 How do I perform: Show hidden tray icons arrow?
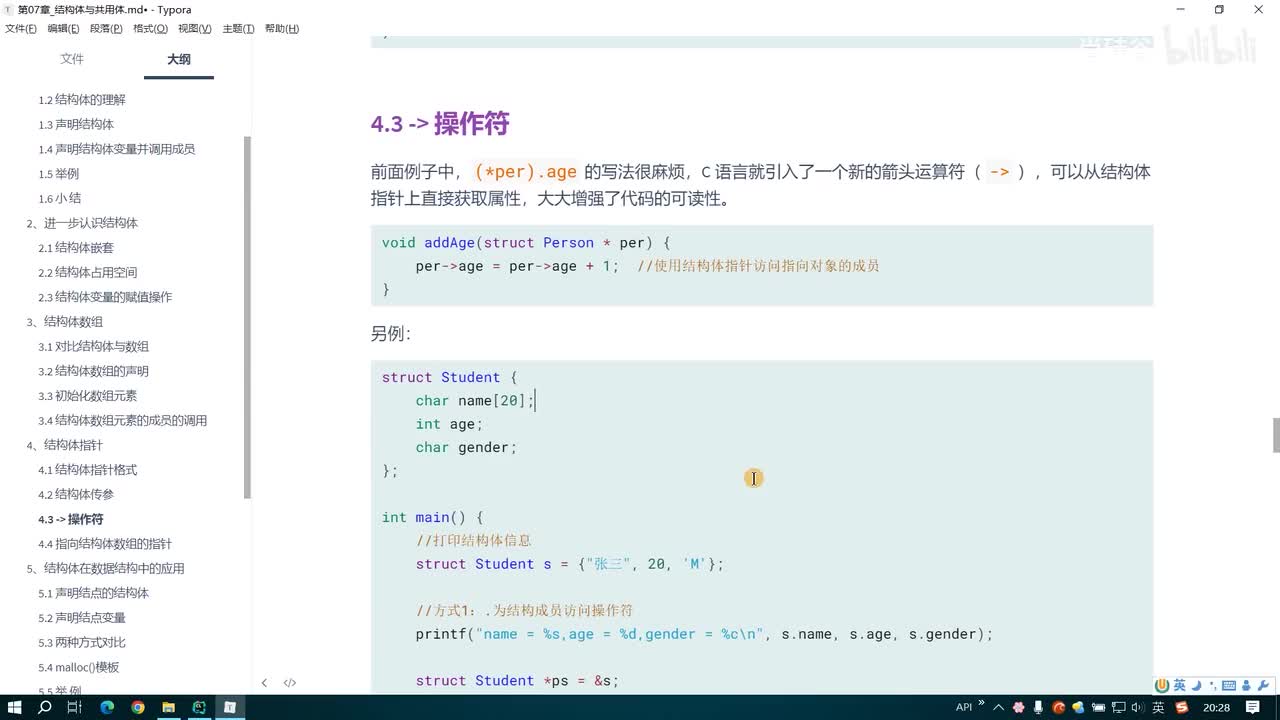(998, 707)
